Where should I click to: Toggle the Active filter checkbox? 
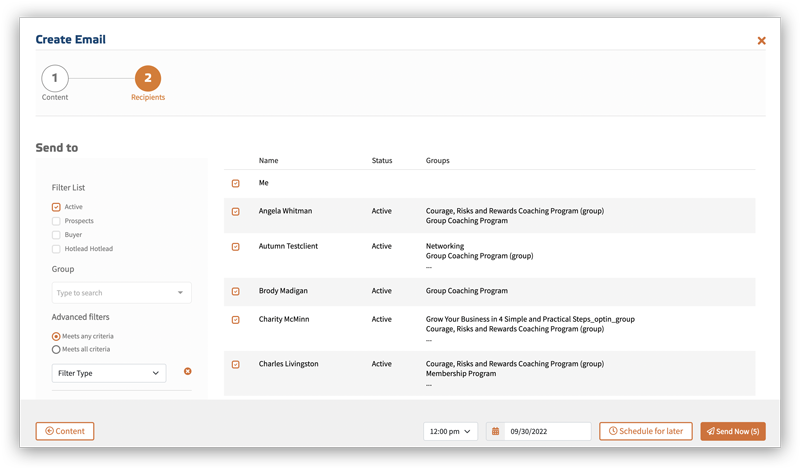click(56, 207)
